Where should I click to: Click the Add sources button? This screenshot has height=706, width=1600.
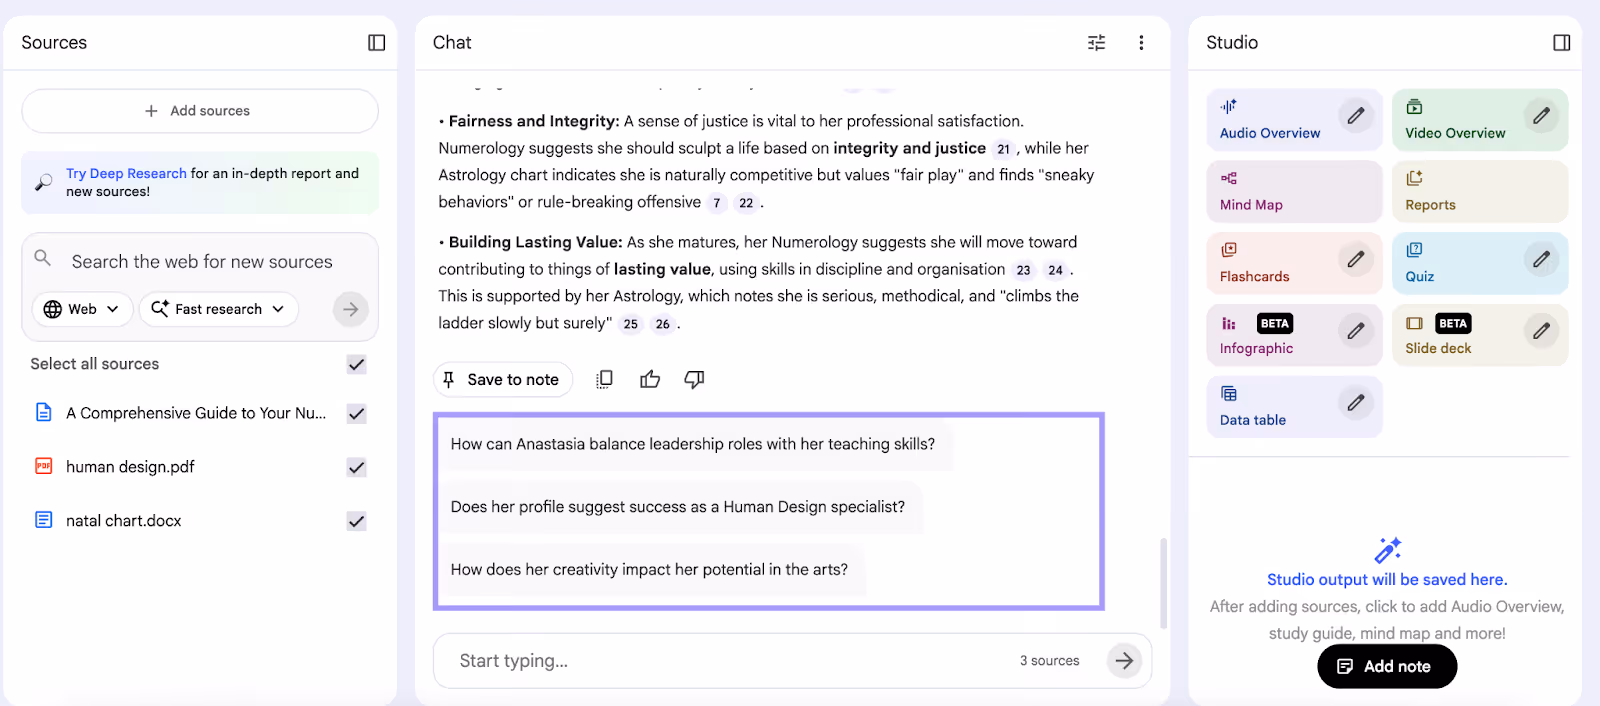click(x=200, y=111)
